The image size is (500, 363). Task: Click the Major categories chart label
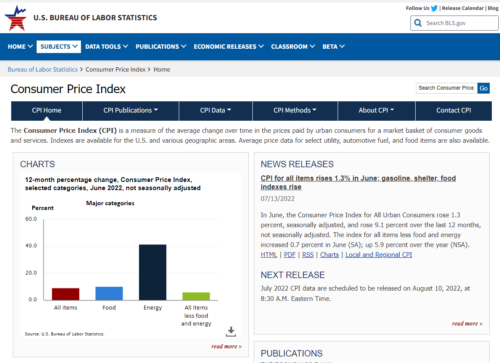(110, 203)
